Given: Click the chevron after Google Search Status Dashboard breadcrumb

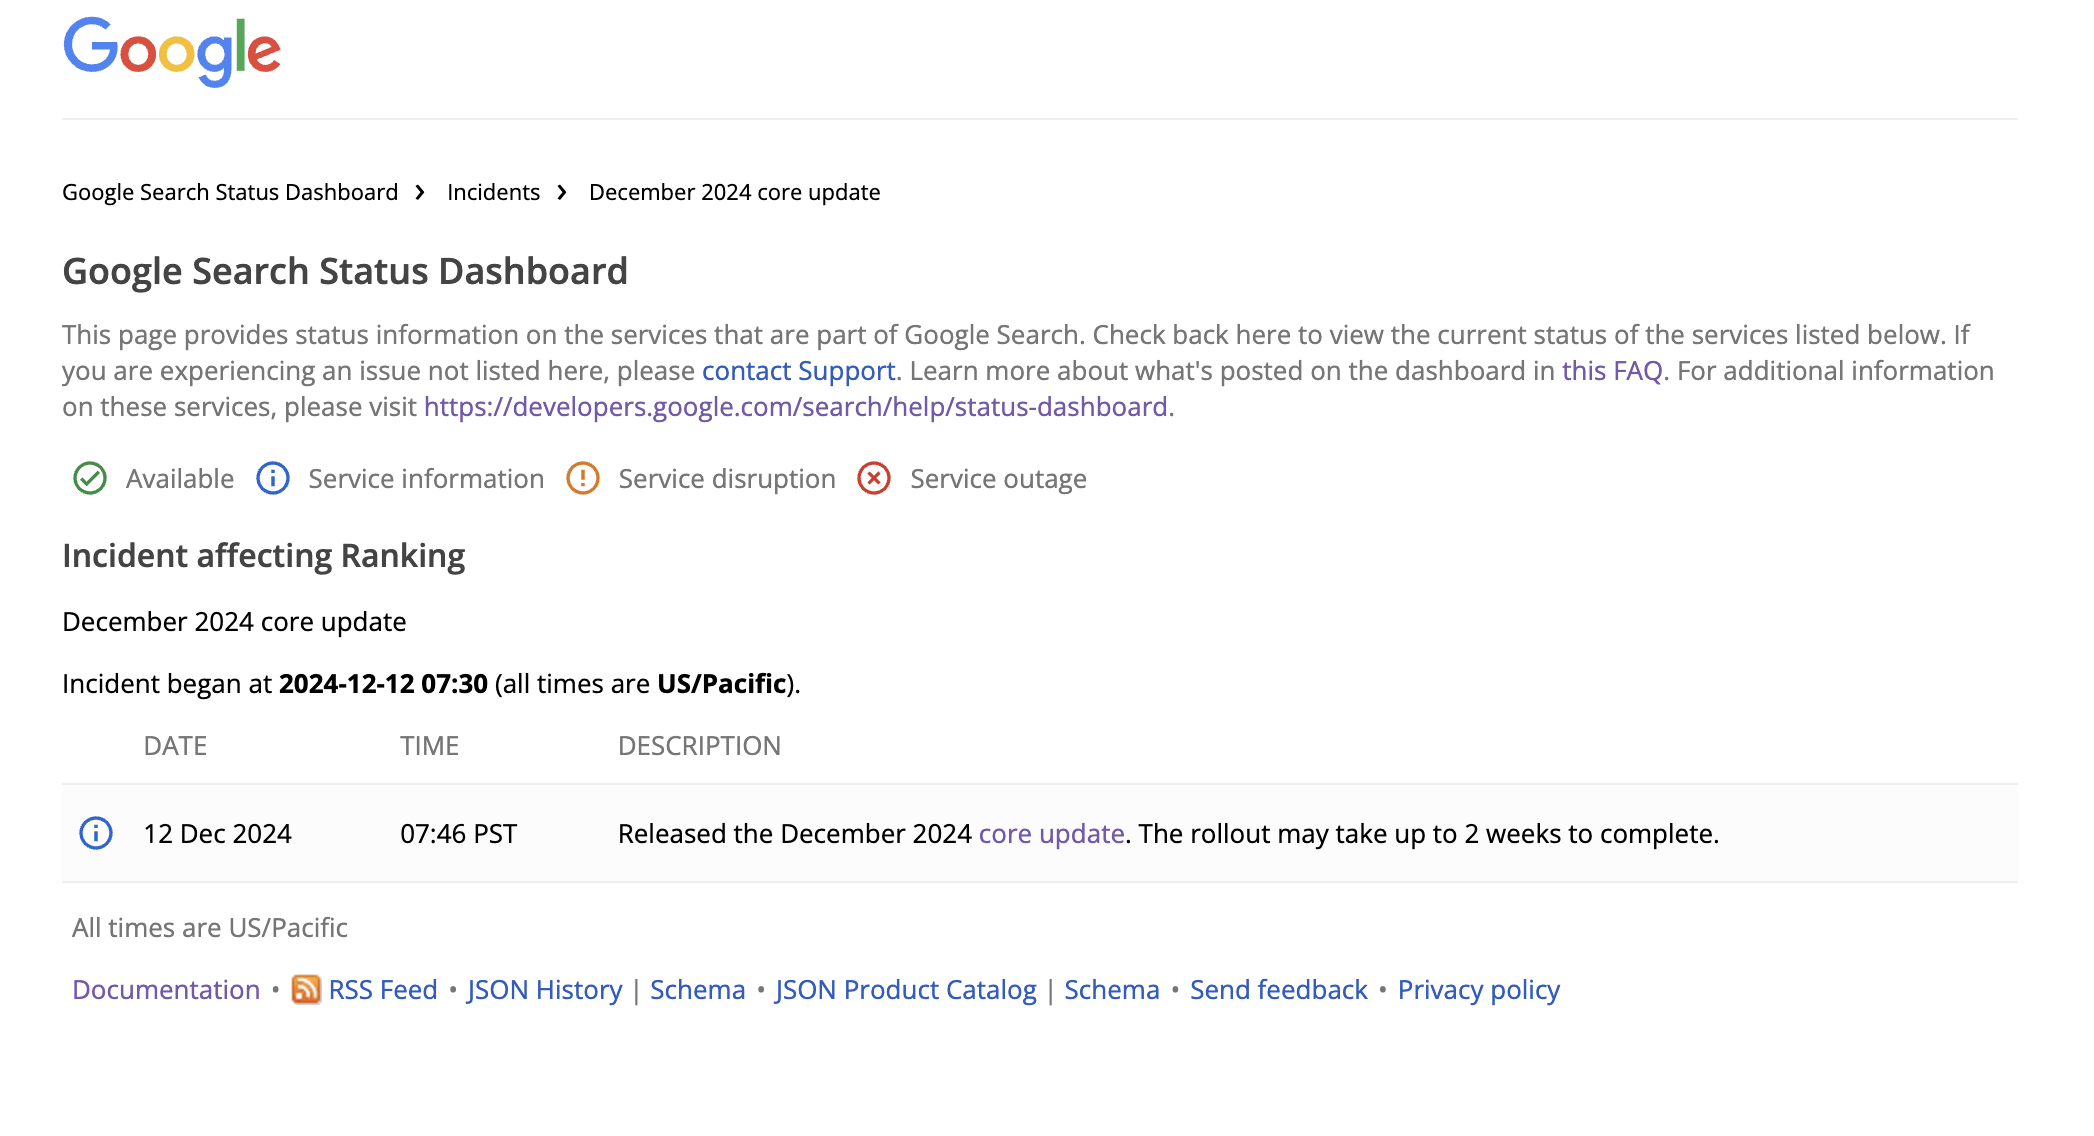Looking at the screenshot, I should 420,192.
